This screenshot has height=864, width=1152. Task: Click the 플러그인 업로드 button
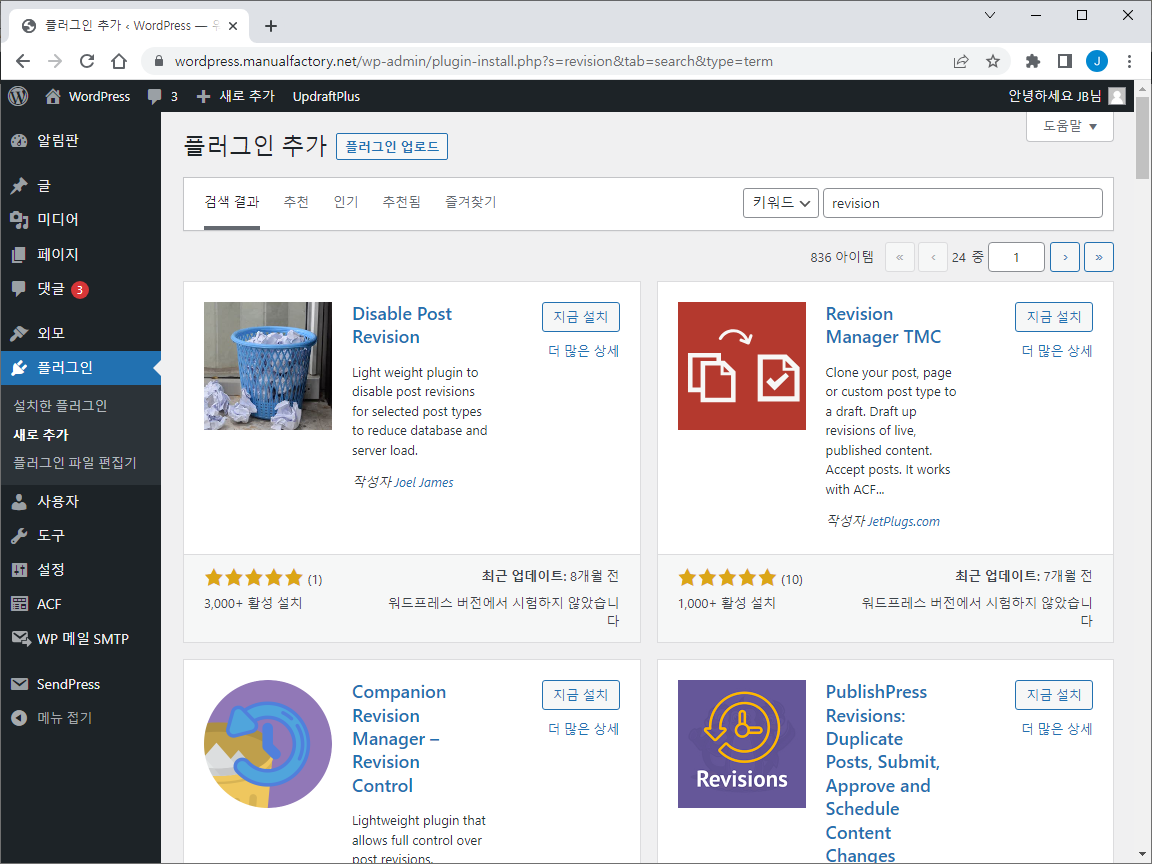392,146
